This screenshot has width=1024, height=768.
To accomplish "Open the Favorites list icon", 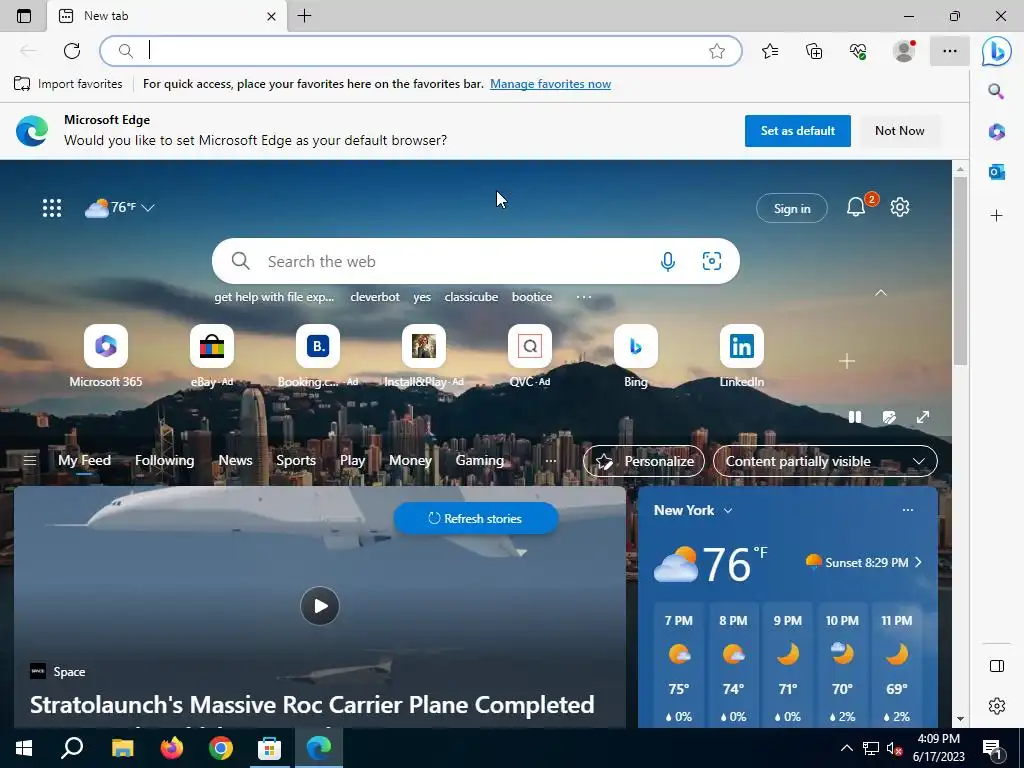I will point(770,51).
